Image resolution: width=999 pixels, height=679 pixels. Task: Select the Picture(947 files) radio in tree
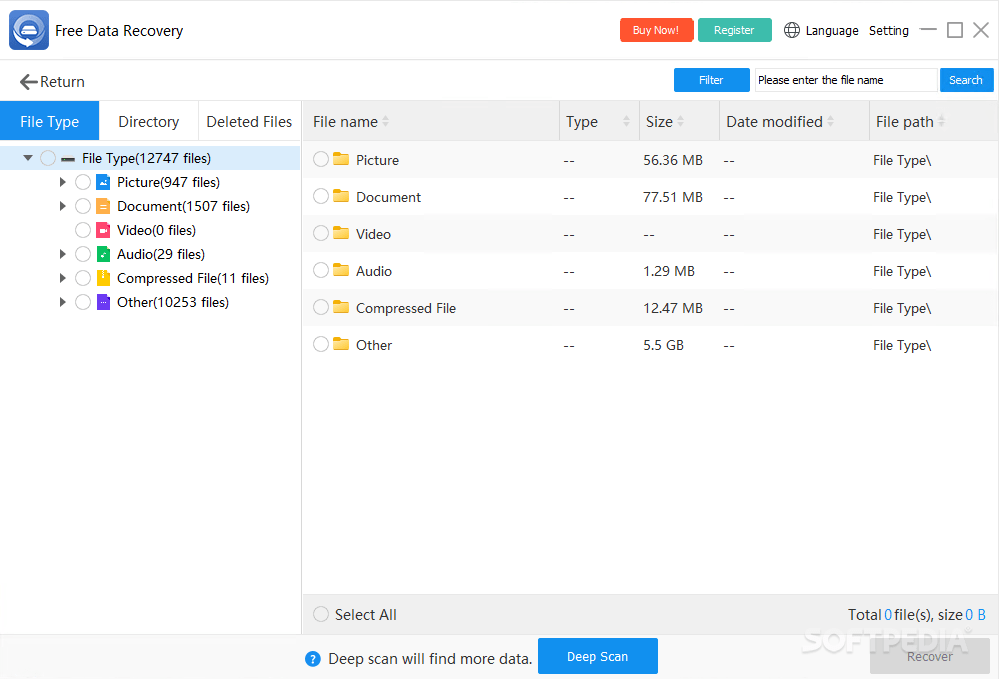click(x=83, y=182)
